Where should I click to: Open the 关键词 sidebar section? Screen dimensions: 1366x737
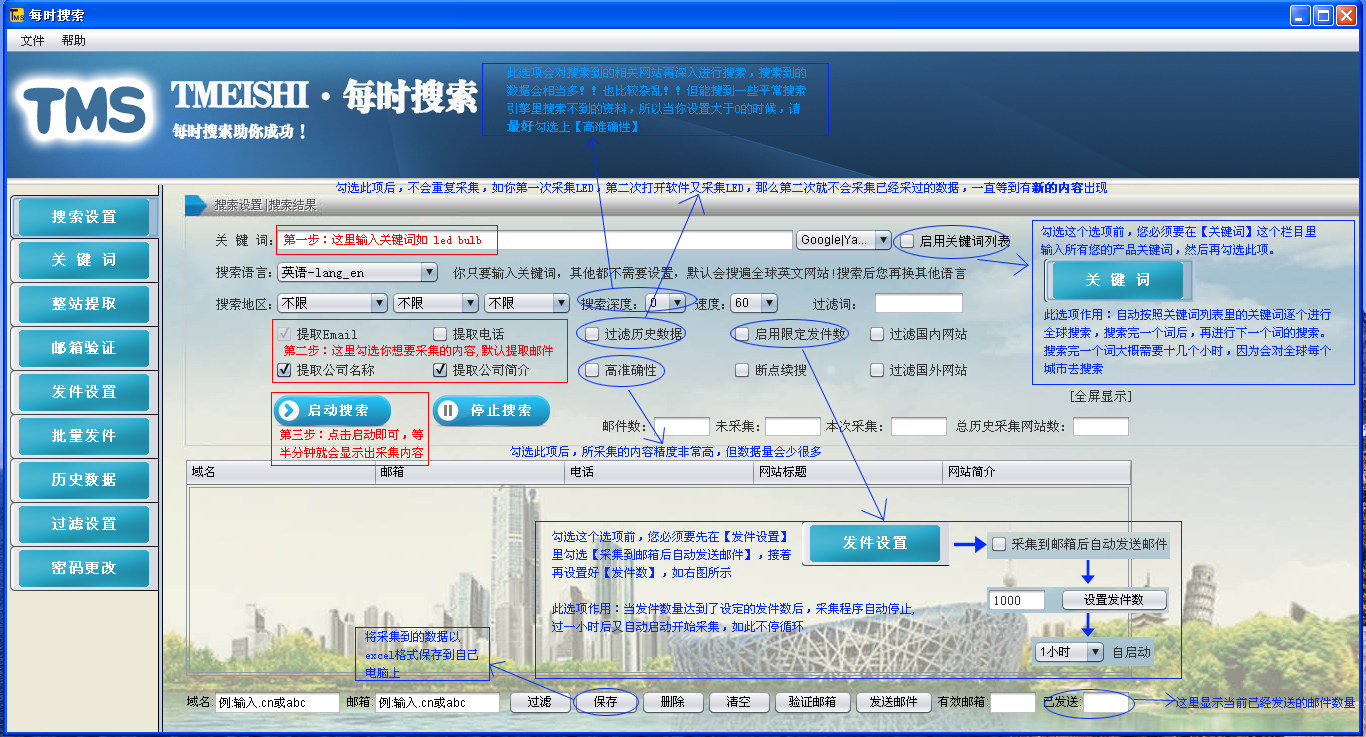pos(84,260)
